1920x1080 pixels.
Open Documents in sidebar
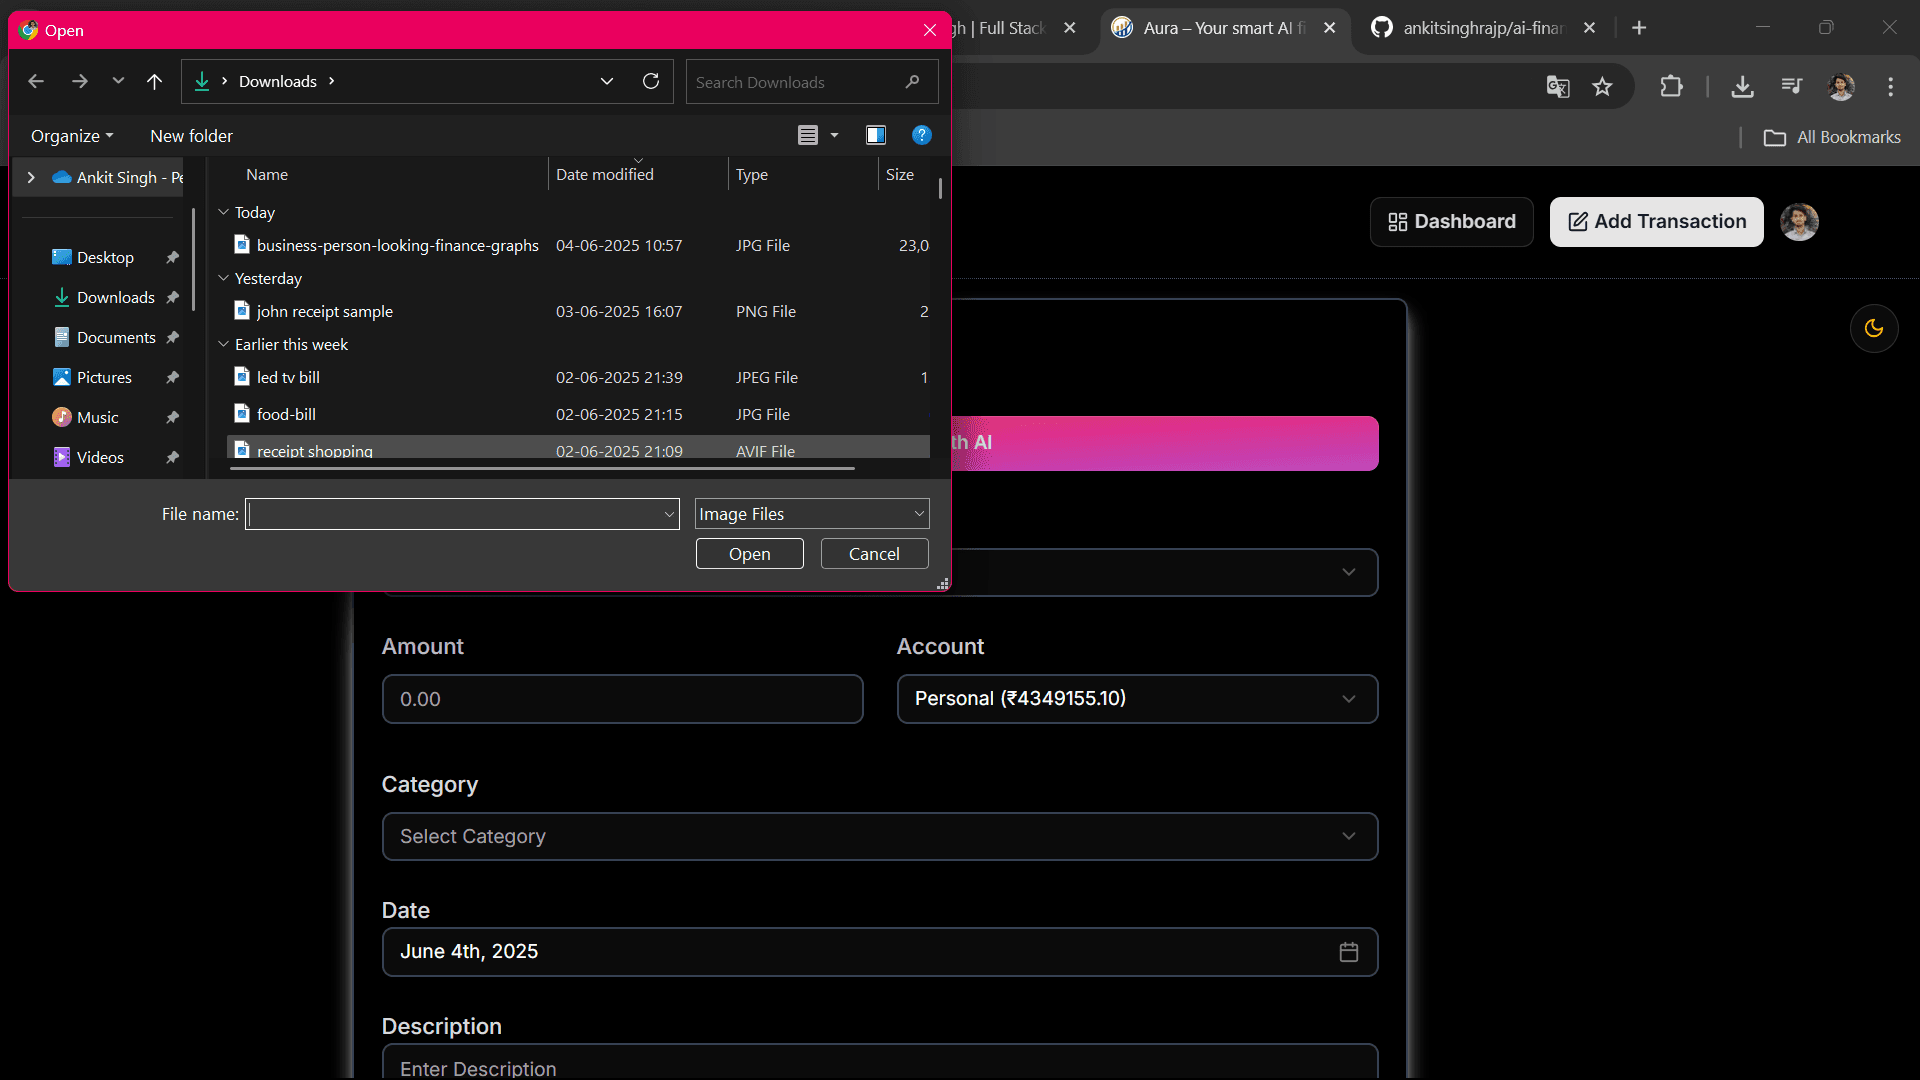click(x=116, y=337)
